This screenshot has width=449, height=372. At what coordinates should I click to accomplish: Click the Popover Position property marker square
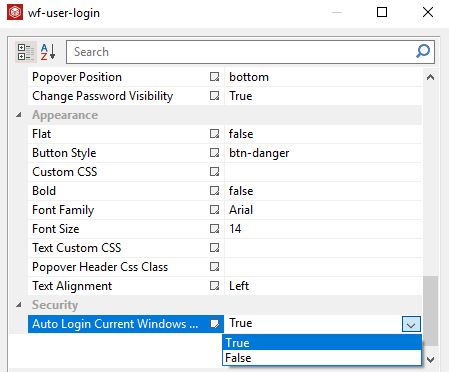214,77
